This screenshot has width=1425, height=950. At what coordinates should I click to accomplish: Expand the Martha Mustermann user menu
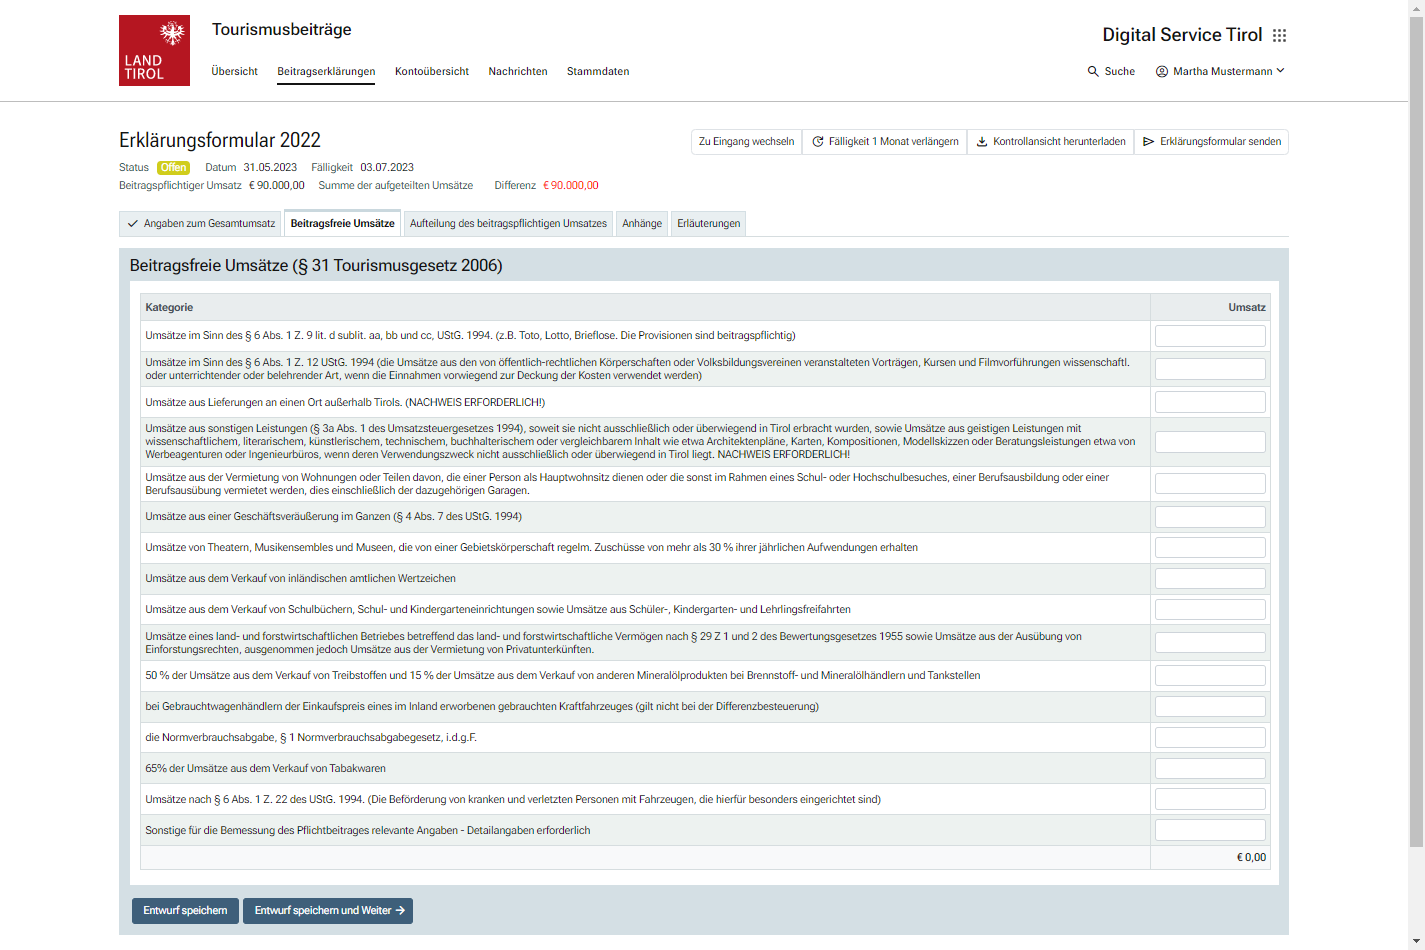(1280, 71)
